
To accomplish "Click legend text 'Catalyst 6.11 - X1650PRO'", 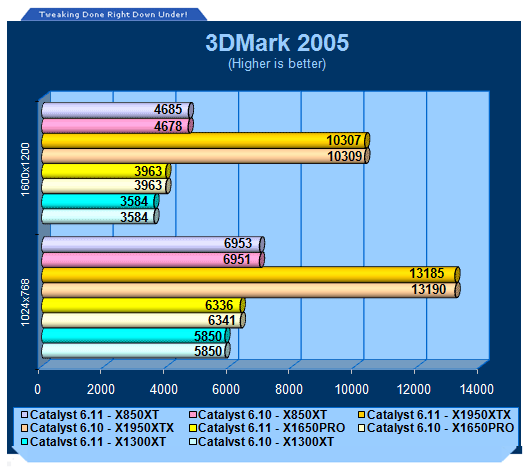I will [x=272, y=428].
